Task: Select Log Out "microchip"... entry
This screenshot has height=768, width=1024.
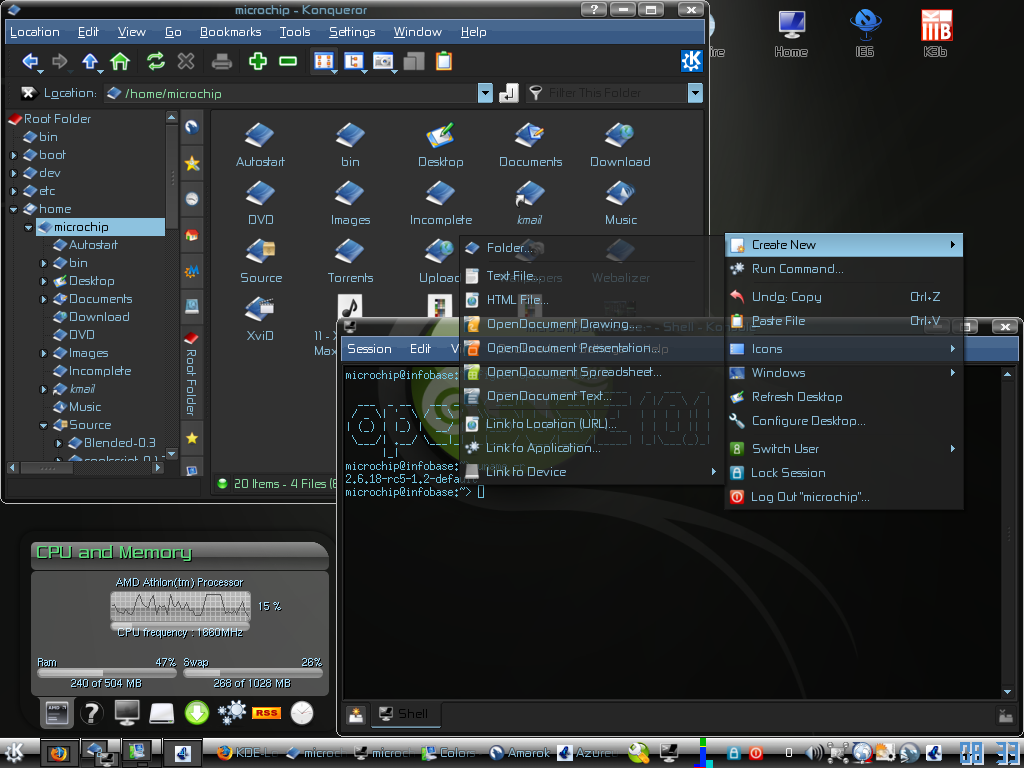Action: pos(844,496)
